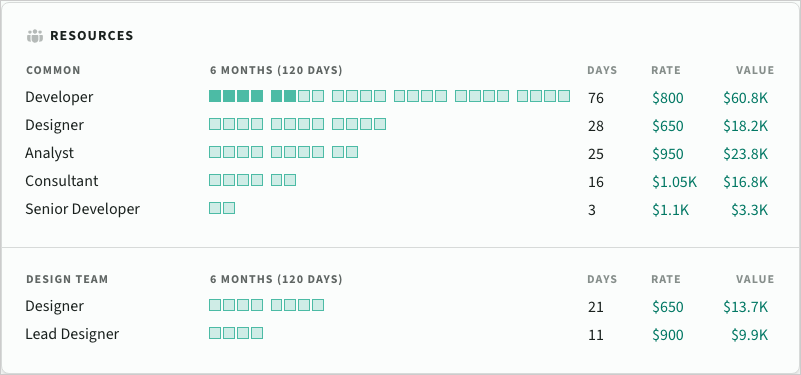Select the Consultant rate $1.05K

(x=674, y=181)
